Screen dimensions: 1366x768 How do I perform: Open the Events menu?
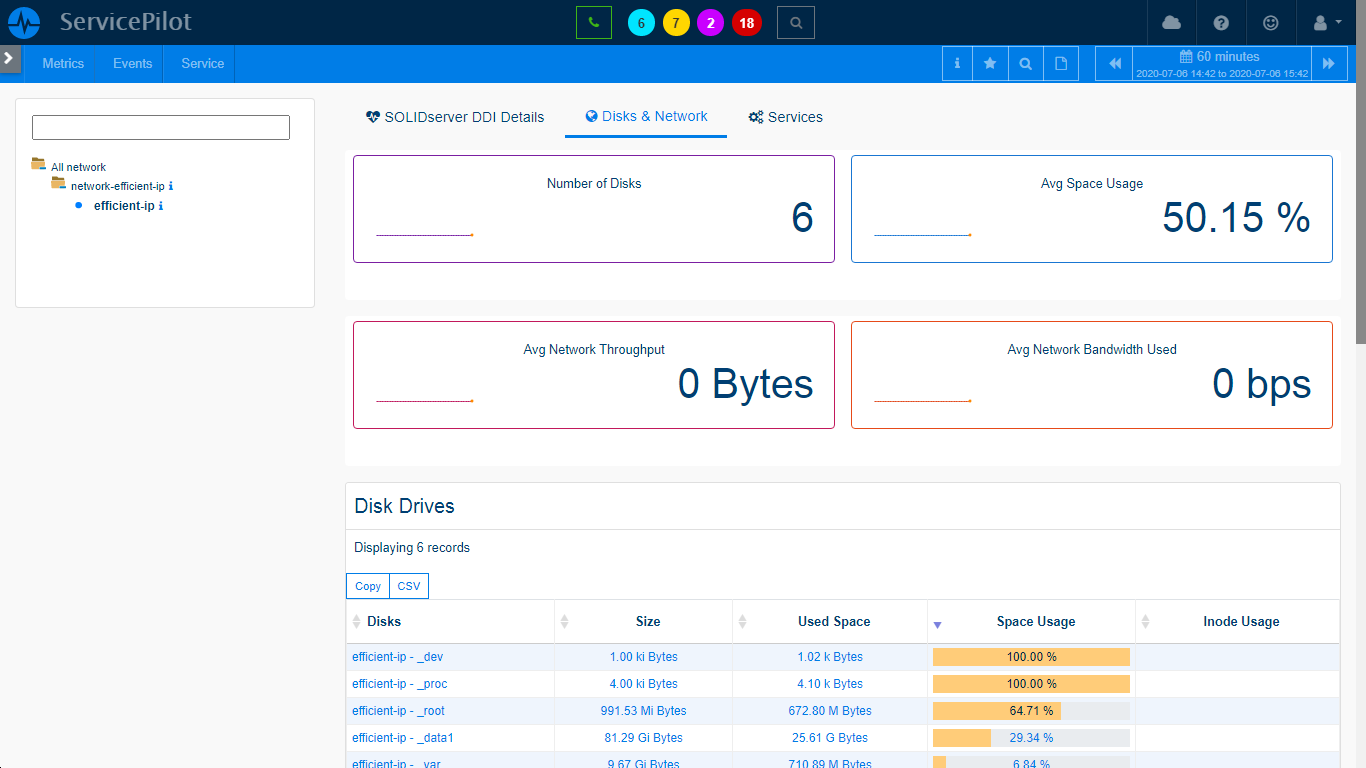point(132,64)
